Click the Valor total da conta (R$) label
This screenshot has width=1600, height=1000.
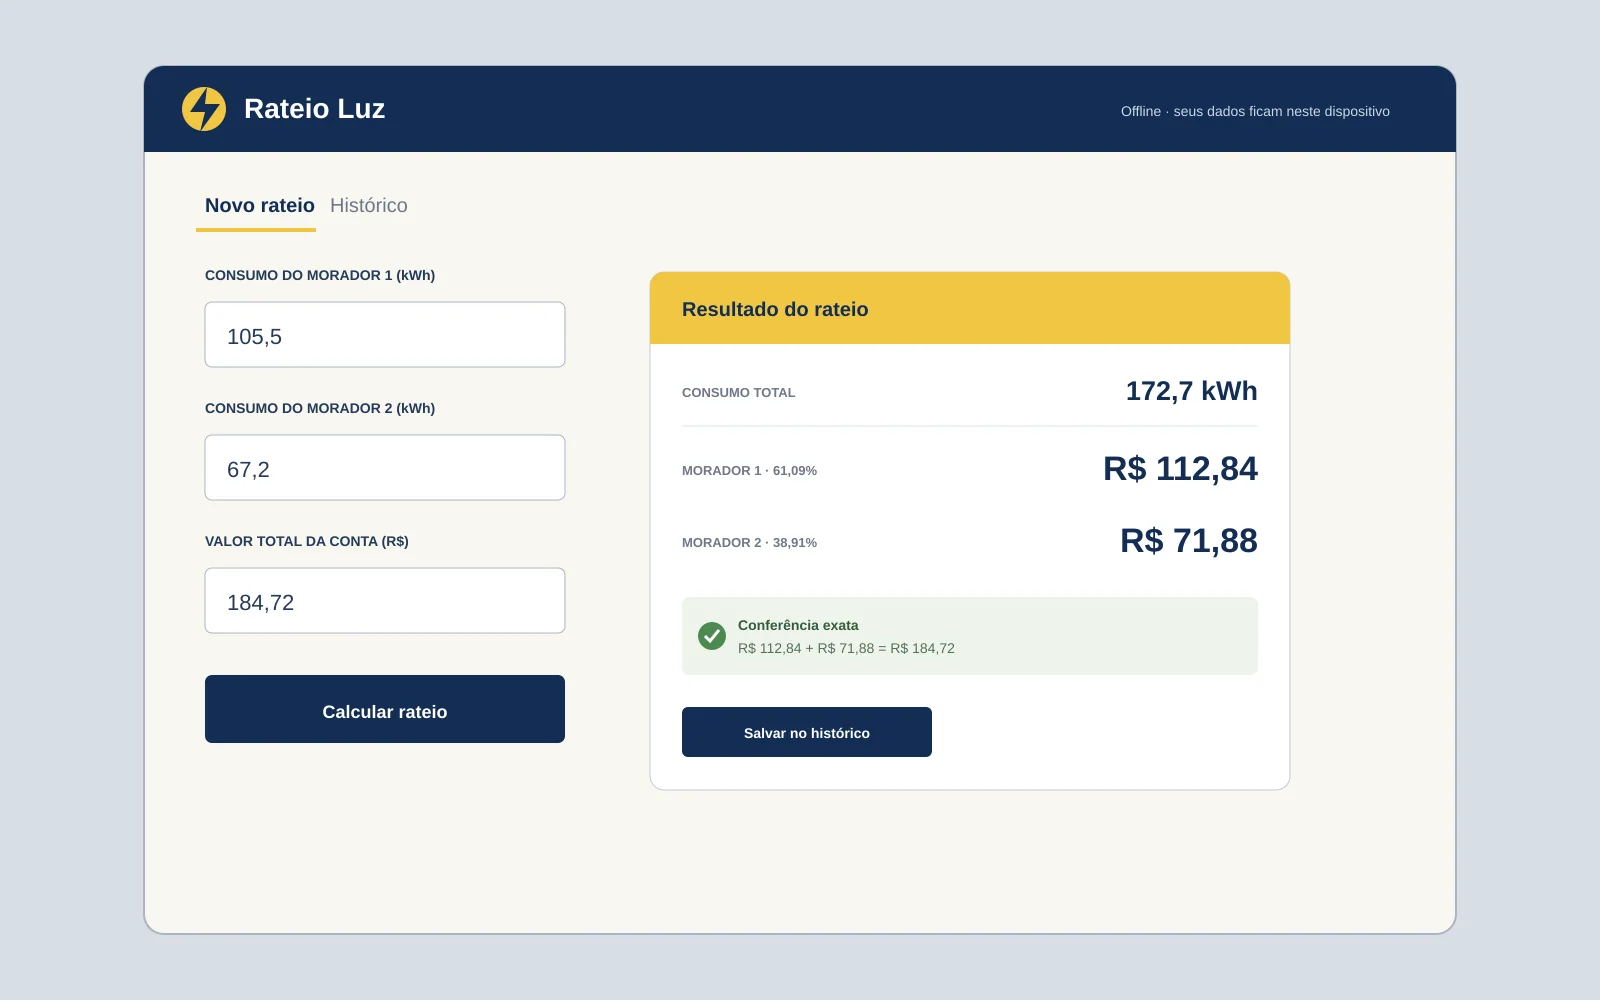[307, 541]
